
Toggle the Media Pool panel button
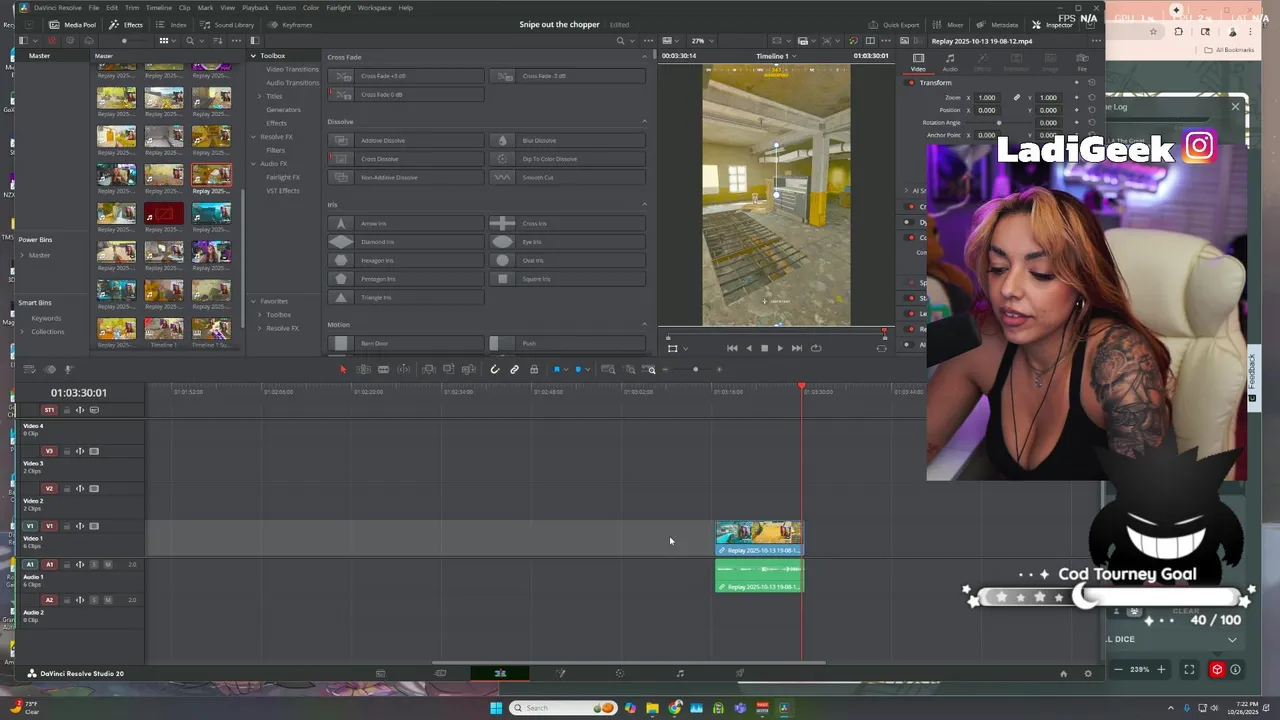[x=72, y=25]
